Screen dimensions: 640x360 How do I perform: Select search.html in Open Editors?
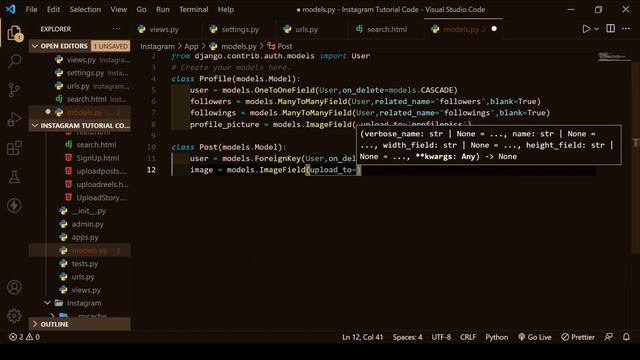(x=80, y=99)
